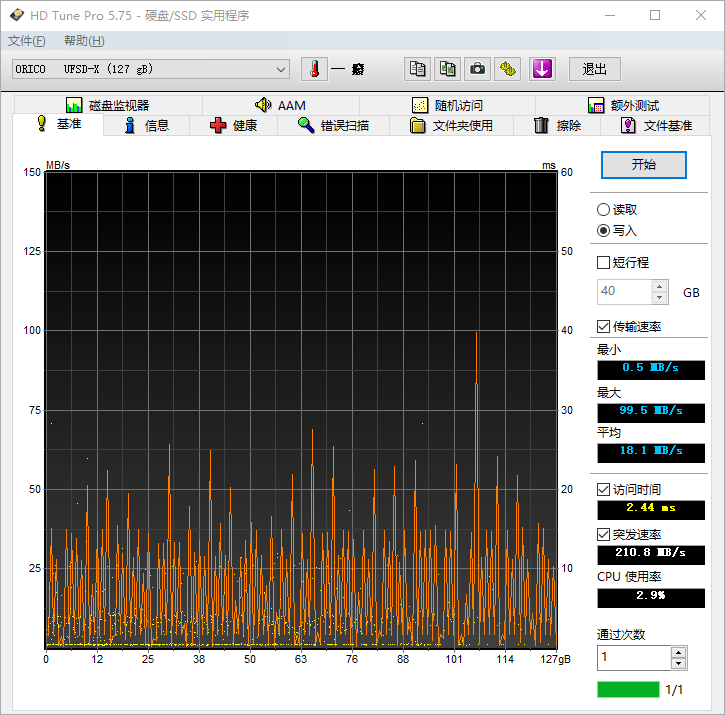Screen dimensions: 725x715
Task: Toggle the 访问时间 checkbox
Action: tap(603, 489)
